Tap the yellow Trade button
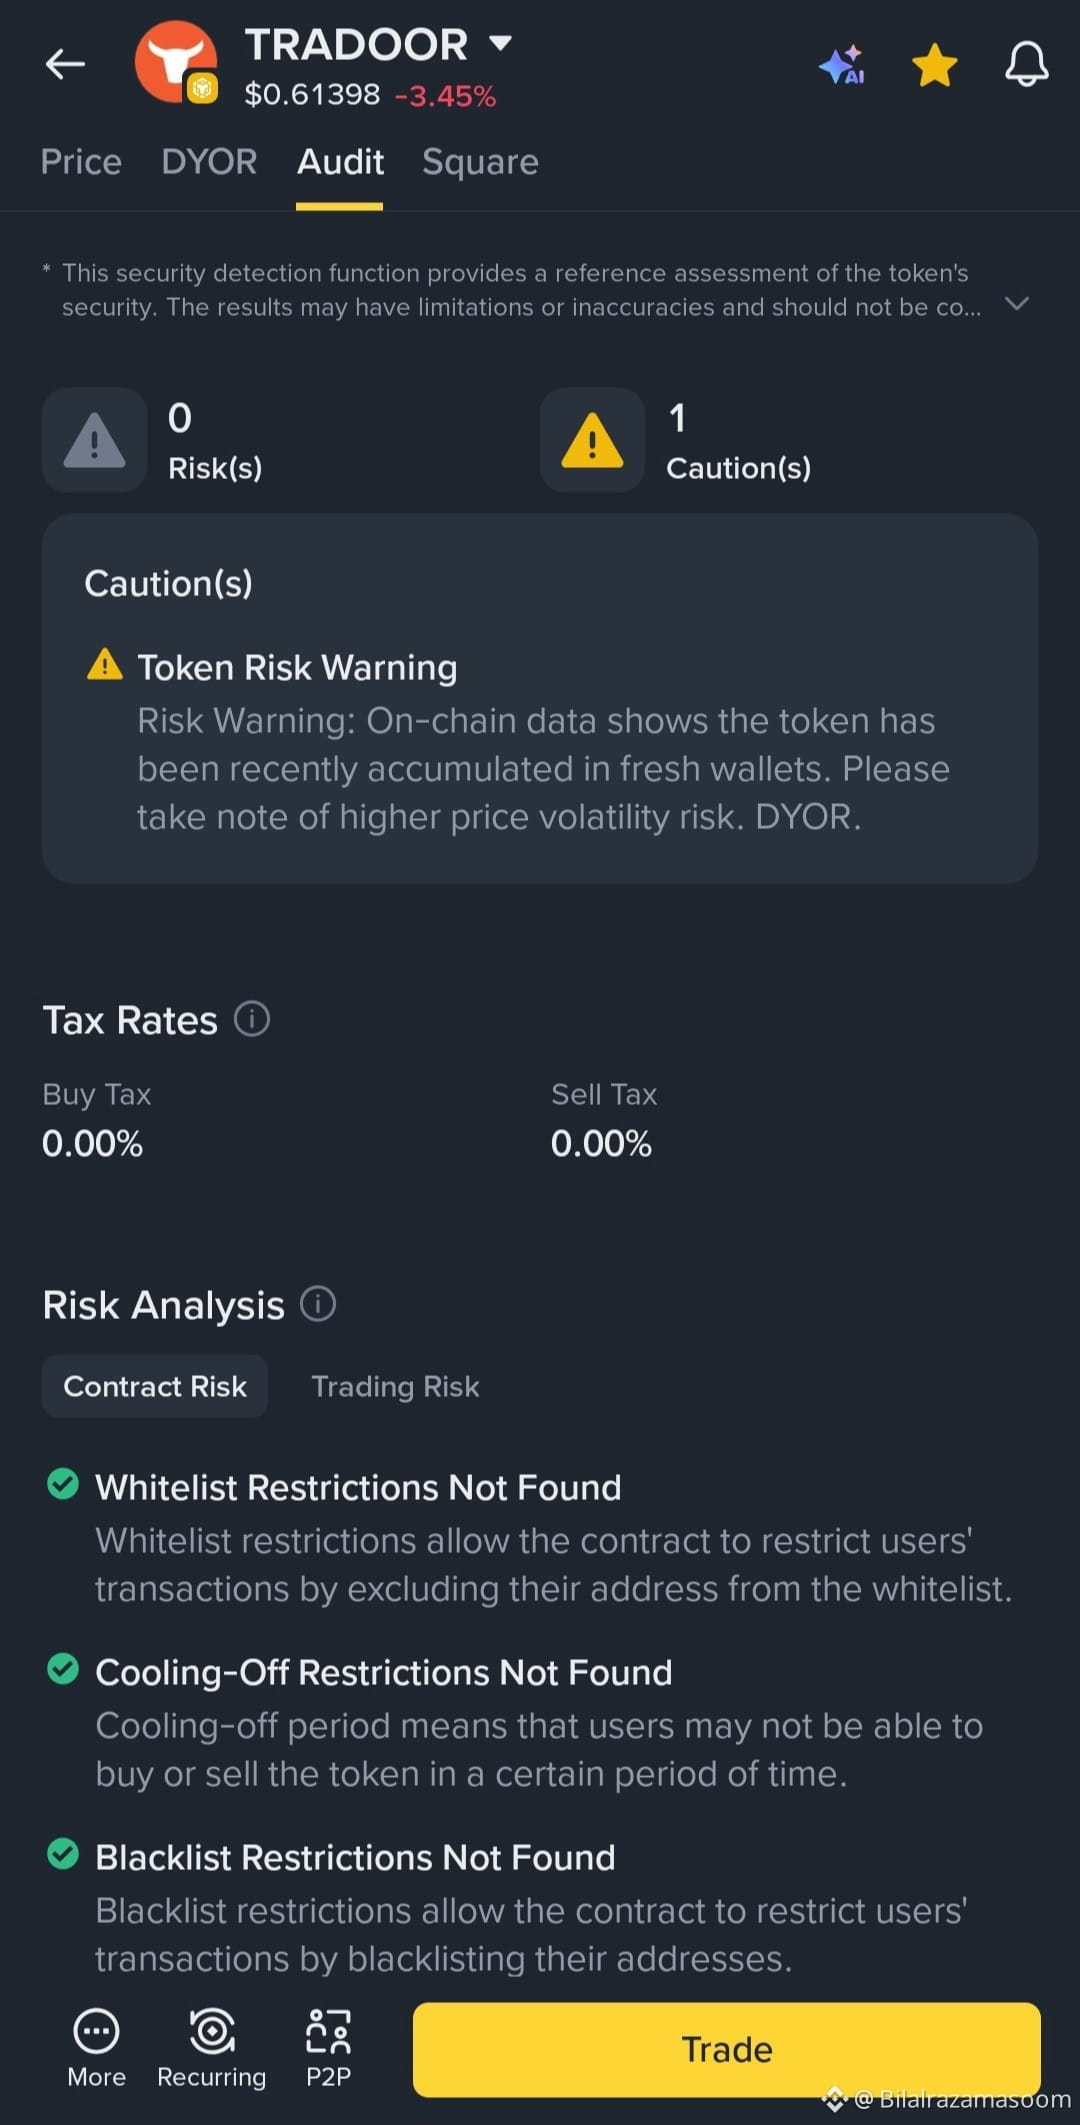The width and height of the screenshot is (1080, 2125). [727, 2049]
